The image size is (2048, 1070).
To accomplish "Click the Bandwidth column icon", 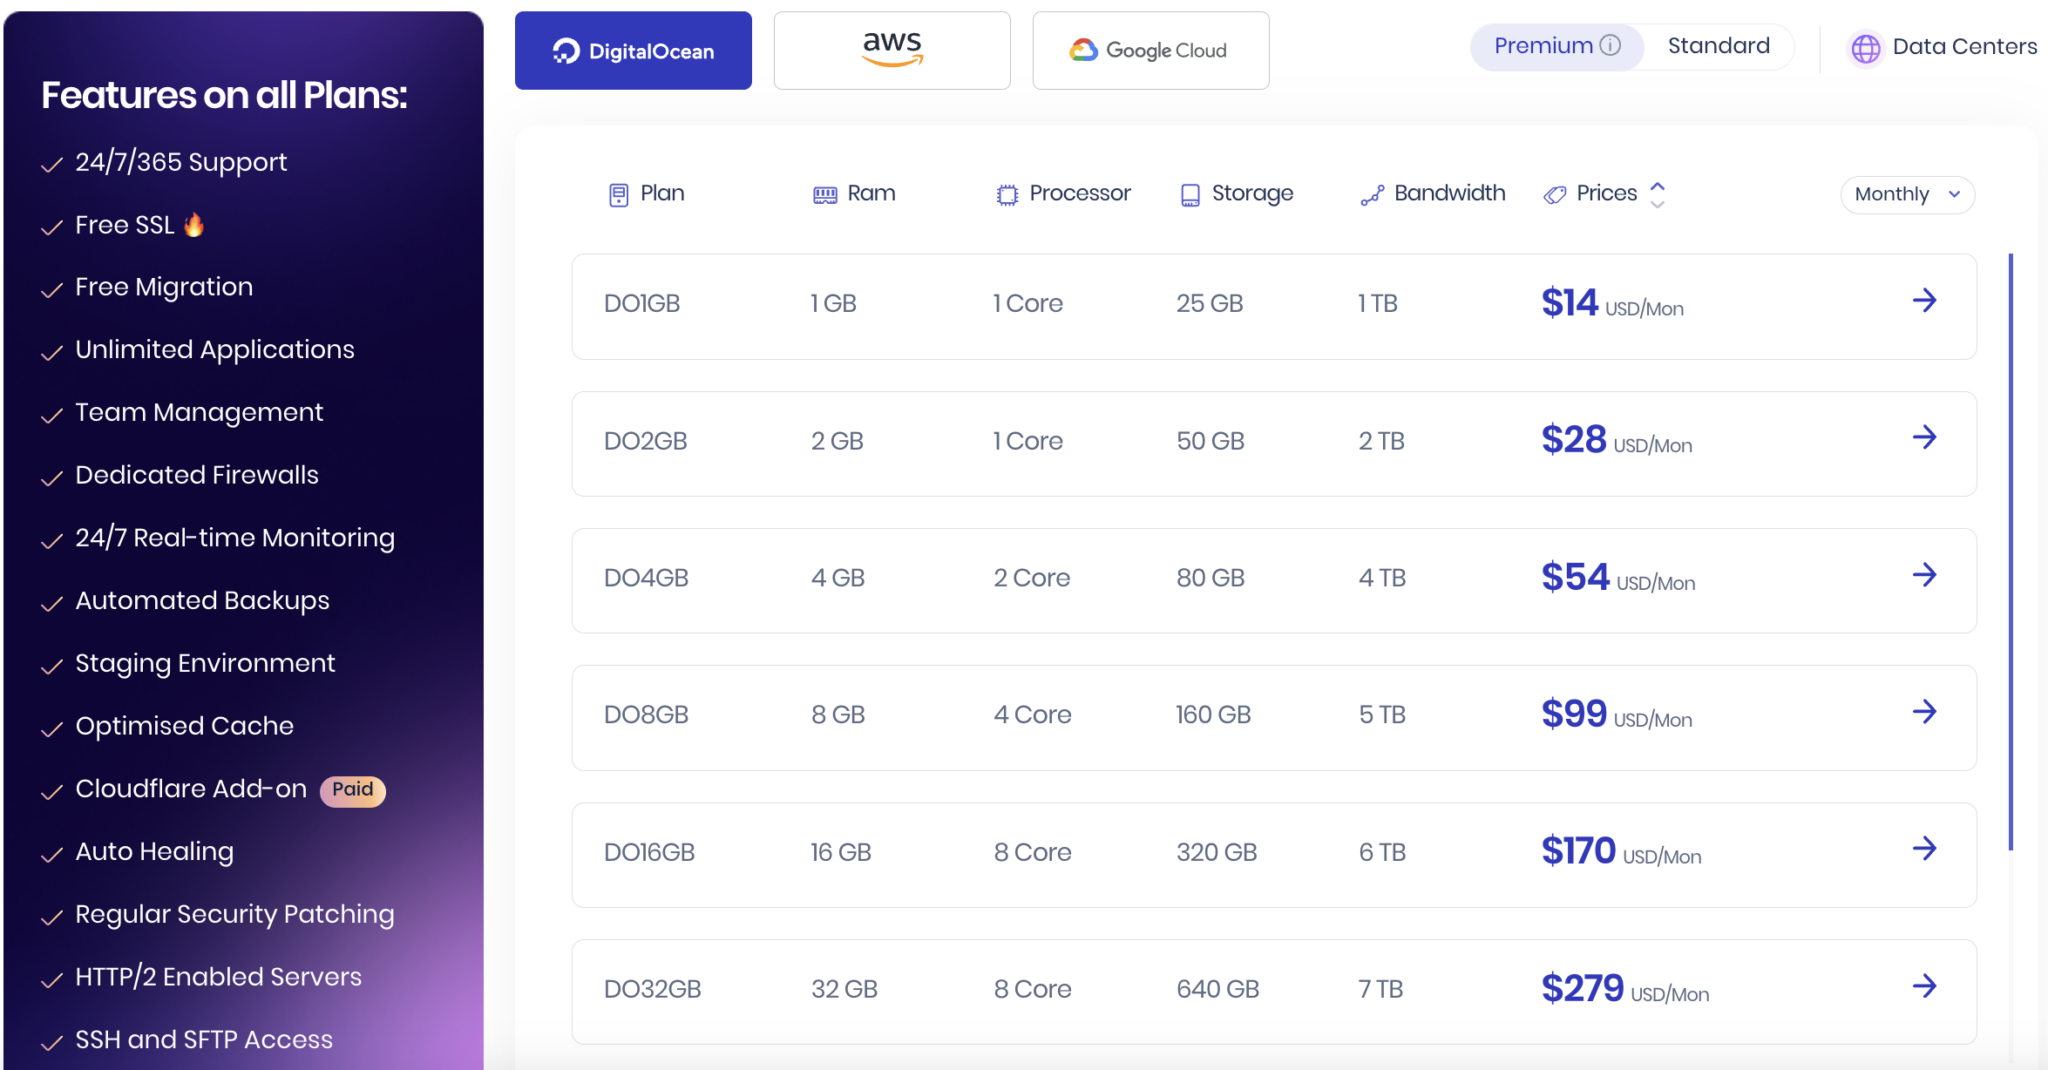I will [x=1374, y=194].
